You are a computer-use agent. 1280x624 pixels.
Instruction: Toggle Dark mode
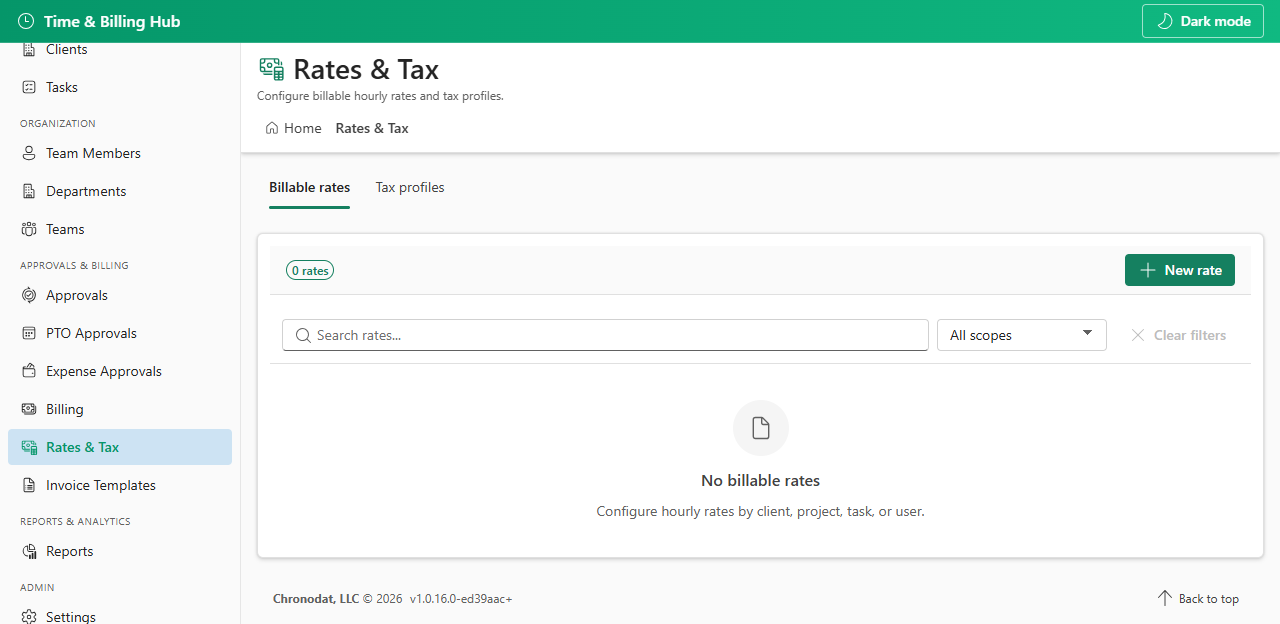(1204, 21)
